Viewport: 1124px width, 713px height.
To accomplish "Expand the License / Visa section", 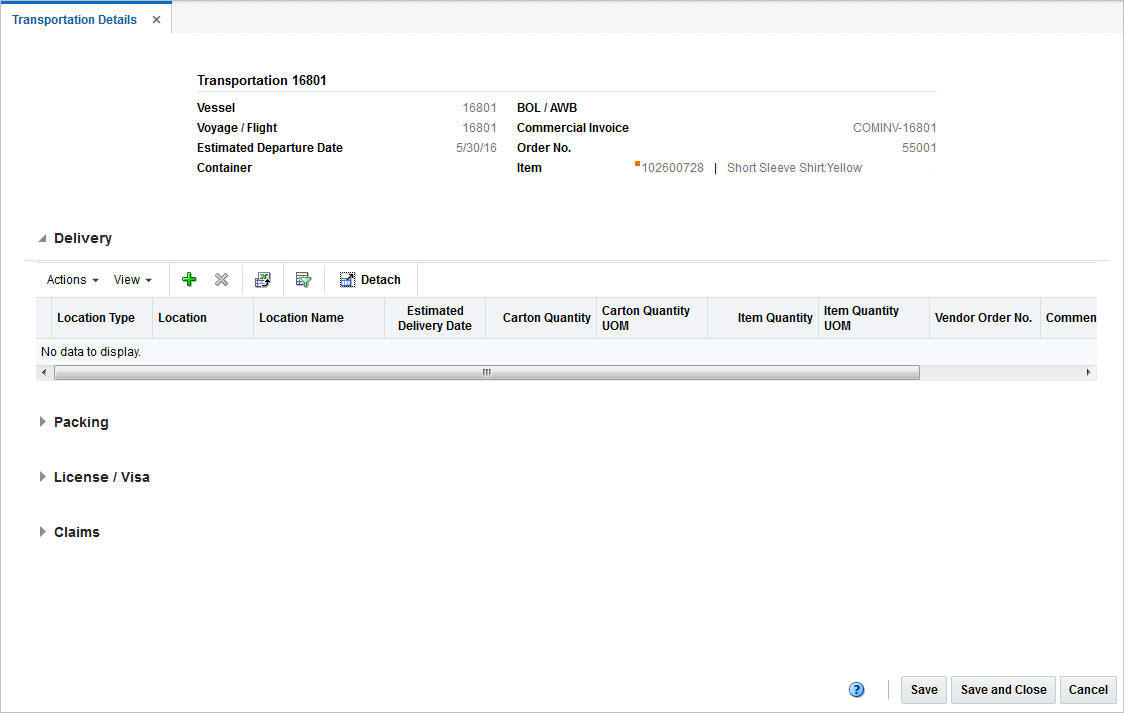I will pyautogui.click(x=42, y=477).
